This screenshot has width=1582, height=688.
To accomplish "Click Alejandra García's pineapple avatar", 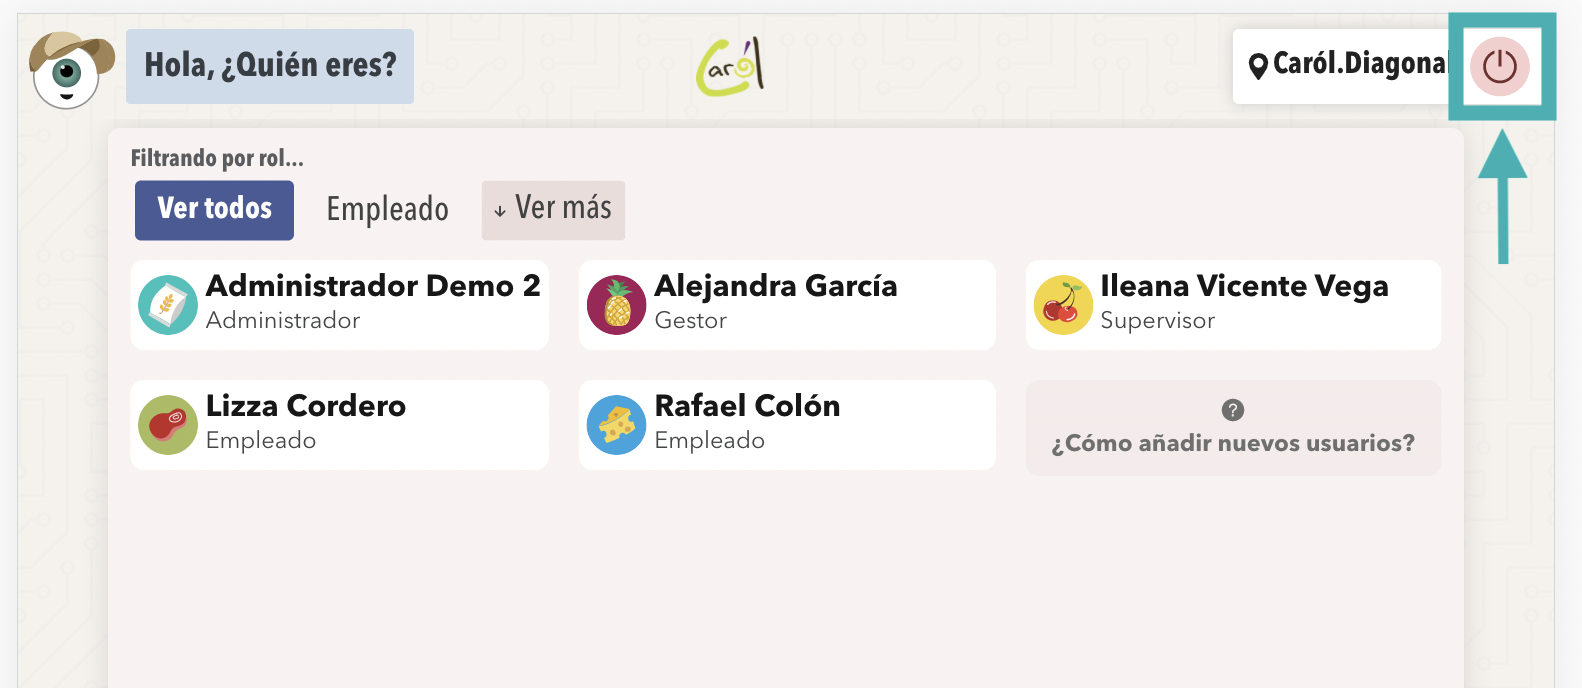I will (x=616, y=305).
